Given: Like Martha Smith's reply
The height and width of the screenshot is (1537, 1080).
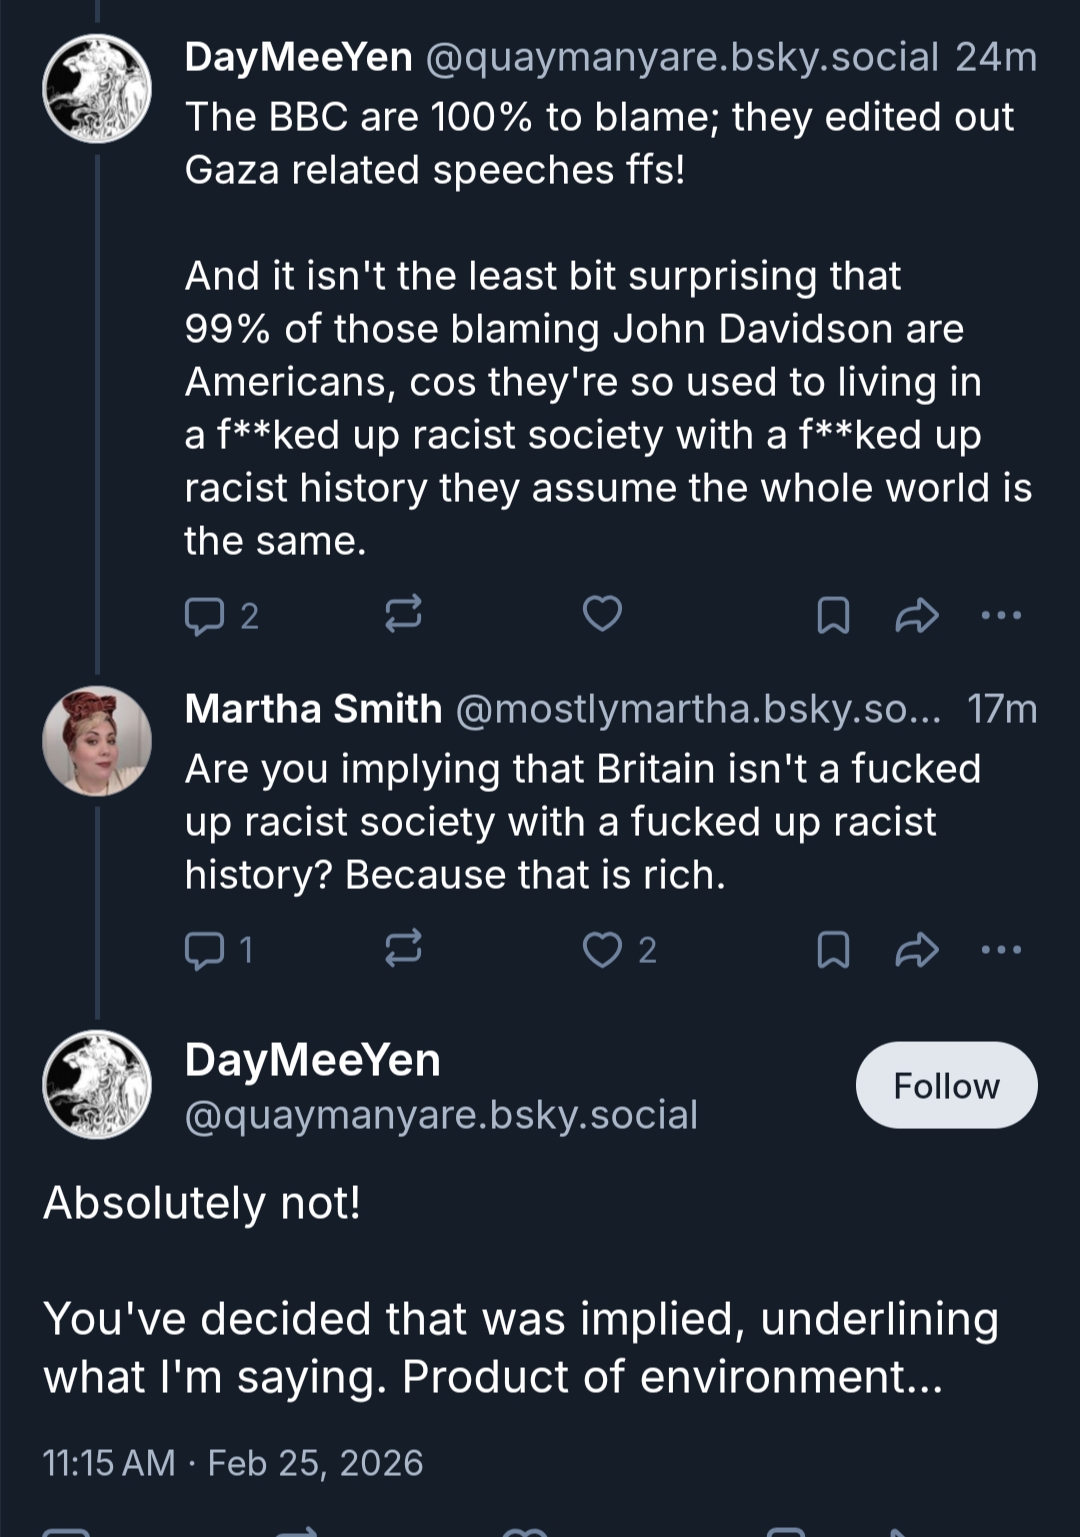Looking at the screenshot, I should (x=602, y=949).
